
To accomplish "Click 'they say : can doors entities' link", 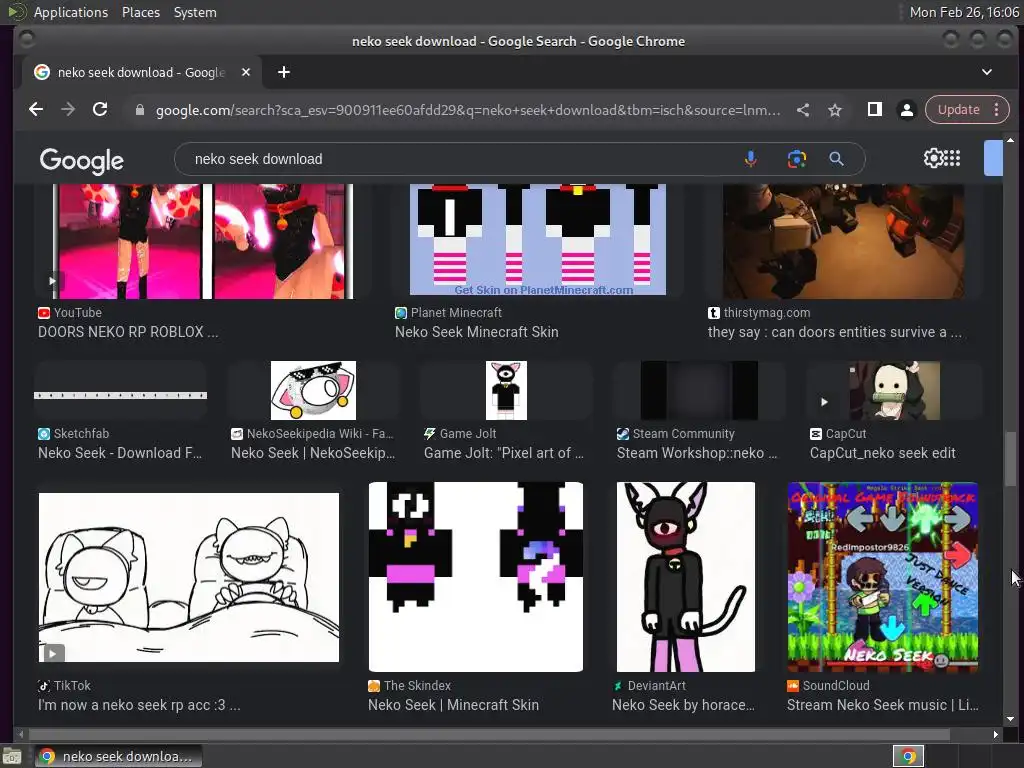I will 835,332.
